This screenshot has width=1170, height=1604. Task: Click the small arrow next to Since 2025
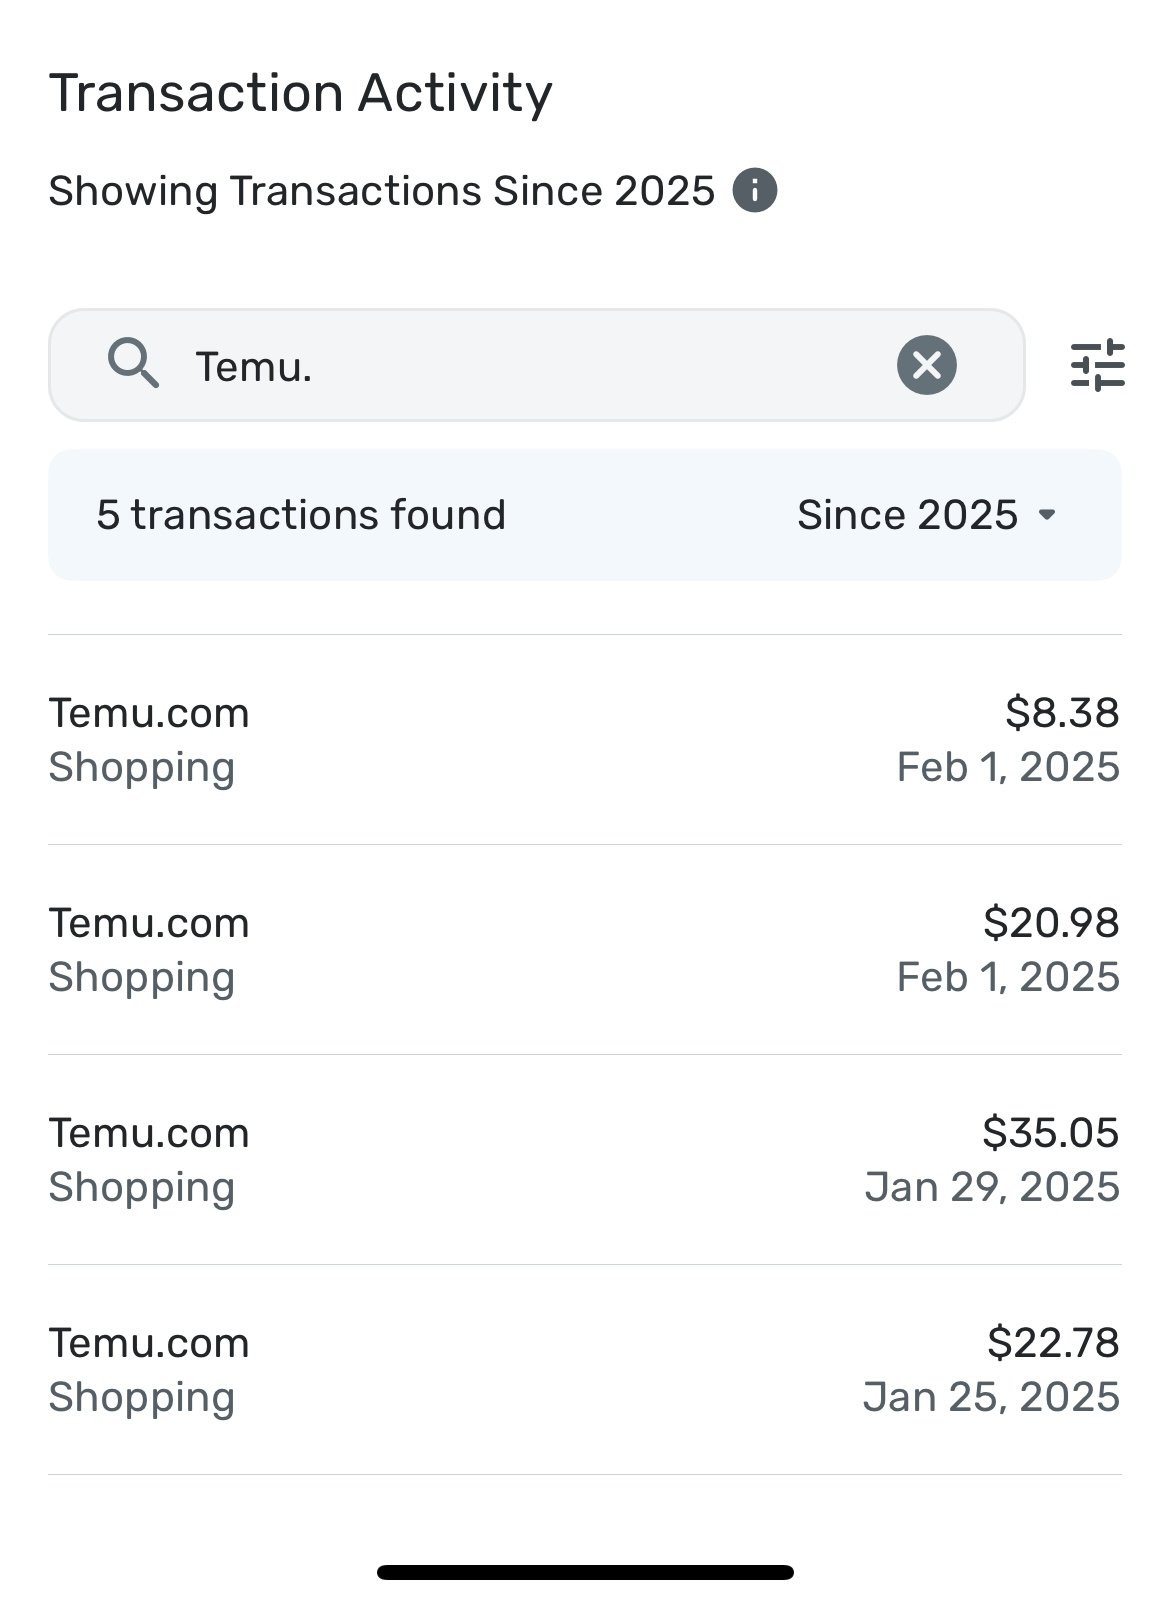tap(1047, 515)
